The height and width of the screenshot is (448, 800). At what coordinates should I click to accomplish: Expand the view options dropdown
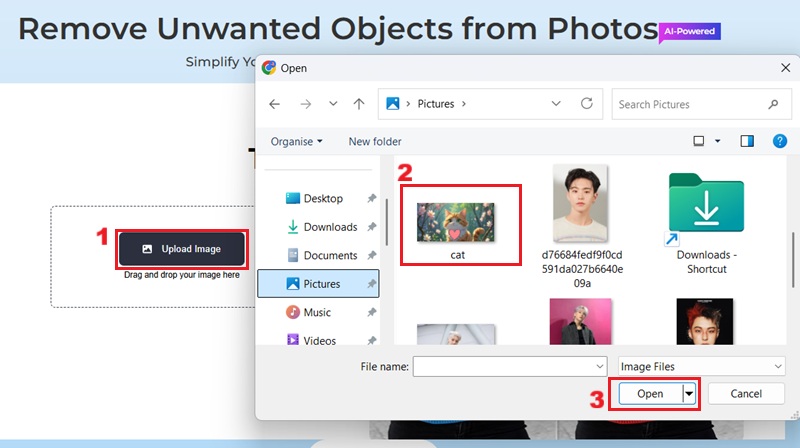717,142
